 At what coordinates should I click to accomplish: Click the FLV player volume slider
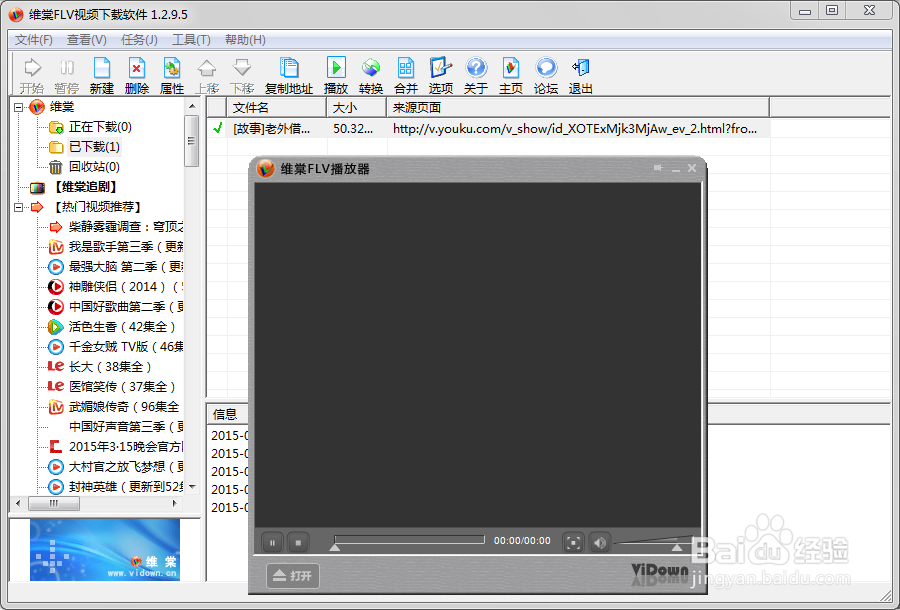(x=653, y=542)
